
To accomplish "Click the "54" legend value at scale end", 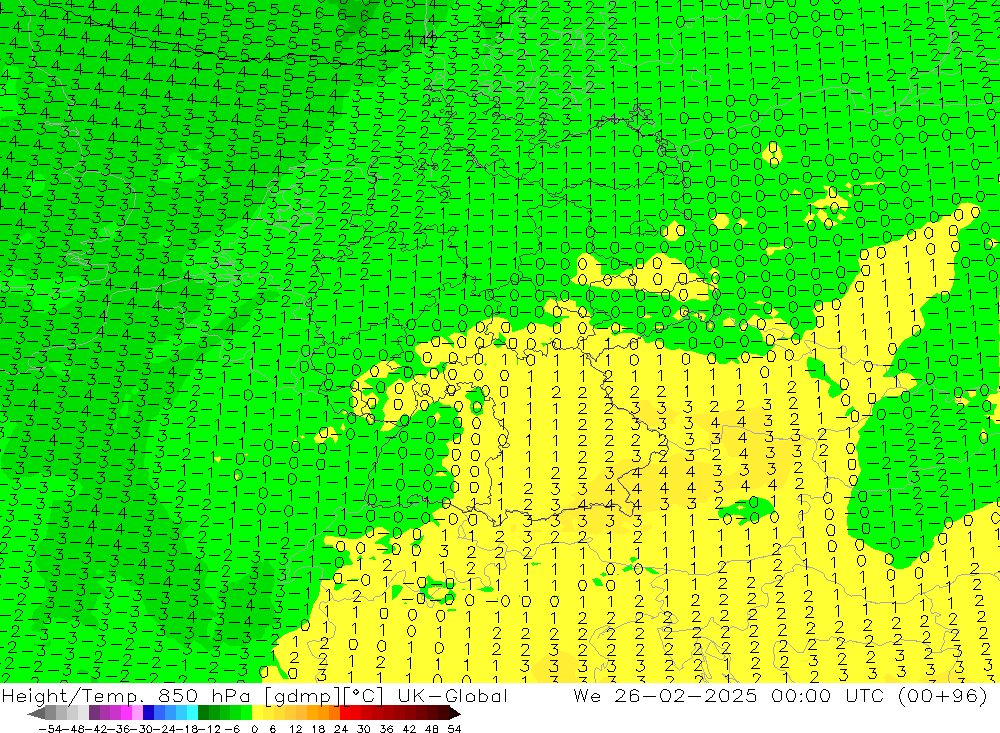I will [x=454, y=729].
